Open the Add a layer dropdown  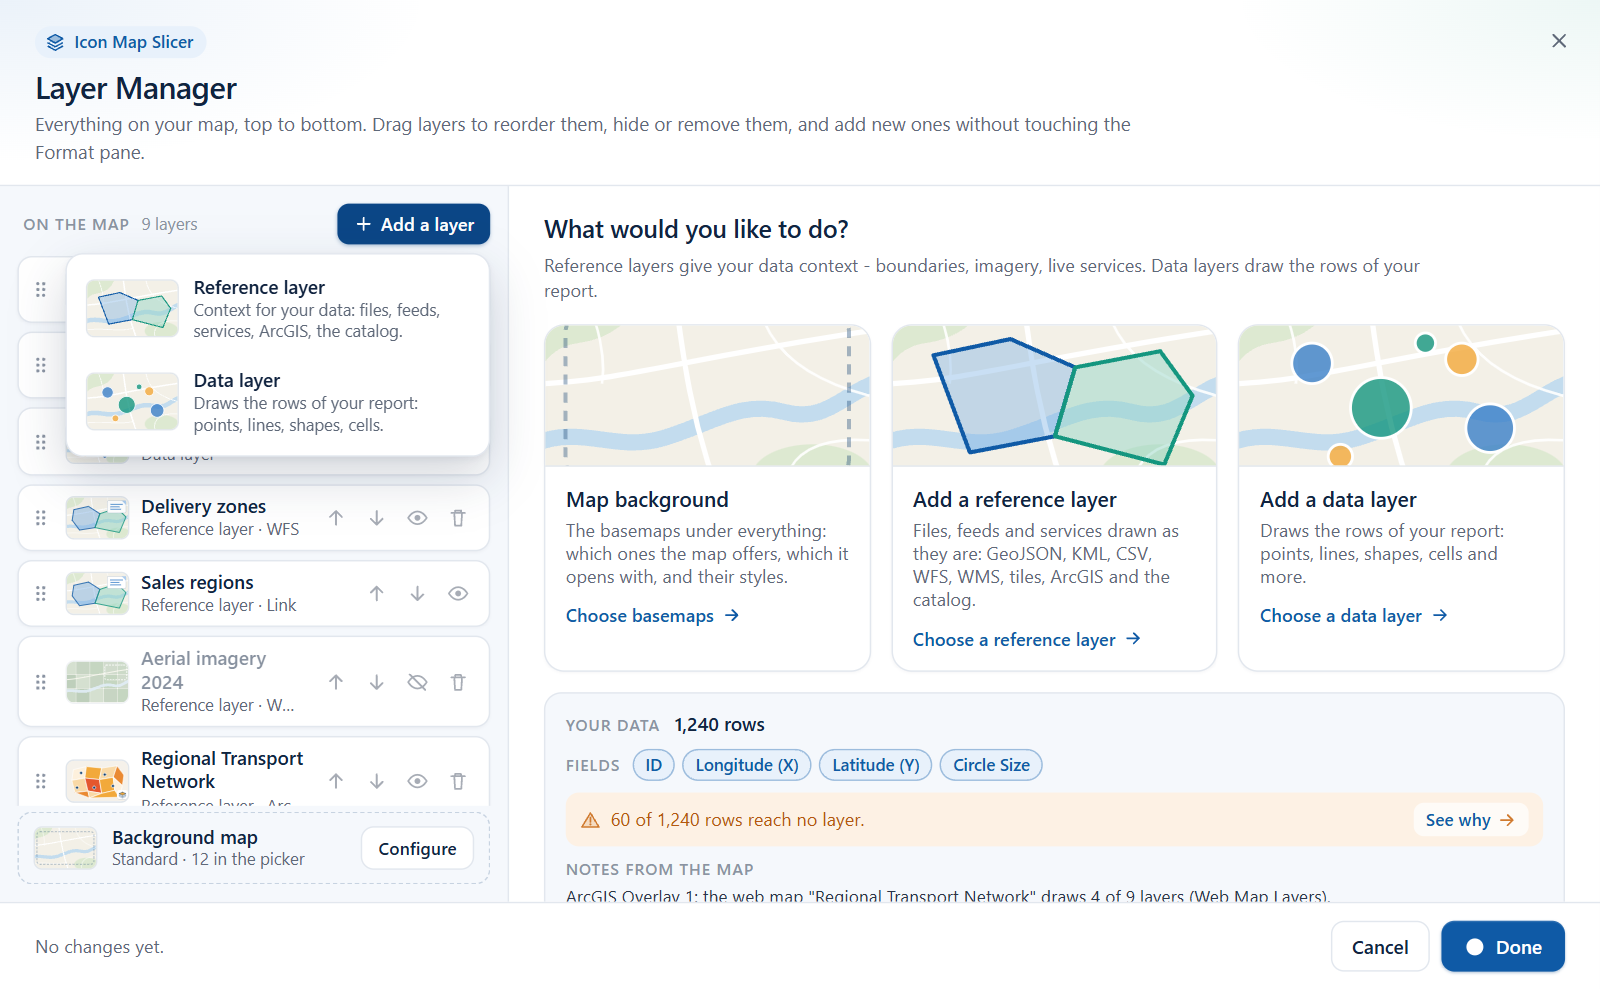[414, 224]
